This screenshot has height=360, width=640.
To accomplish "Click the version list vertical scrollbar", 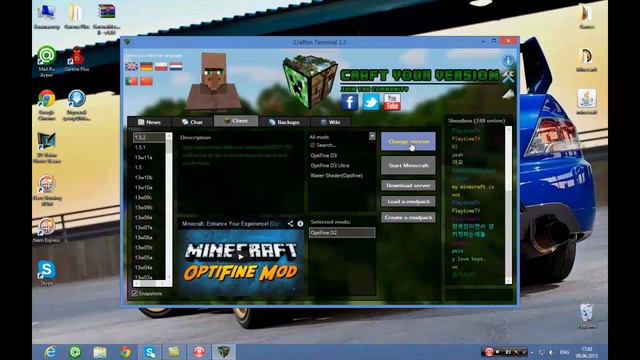I will tap(169, 207).
